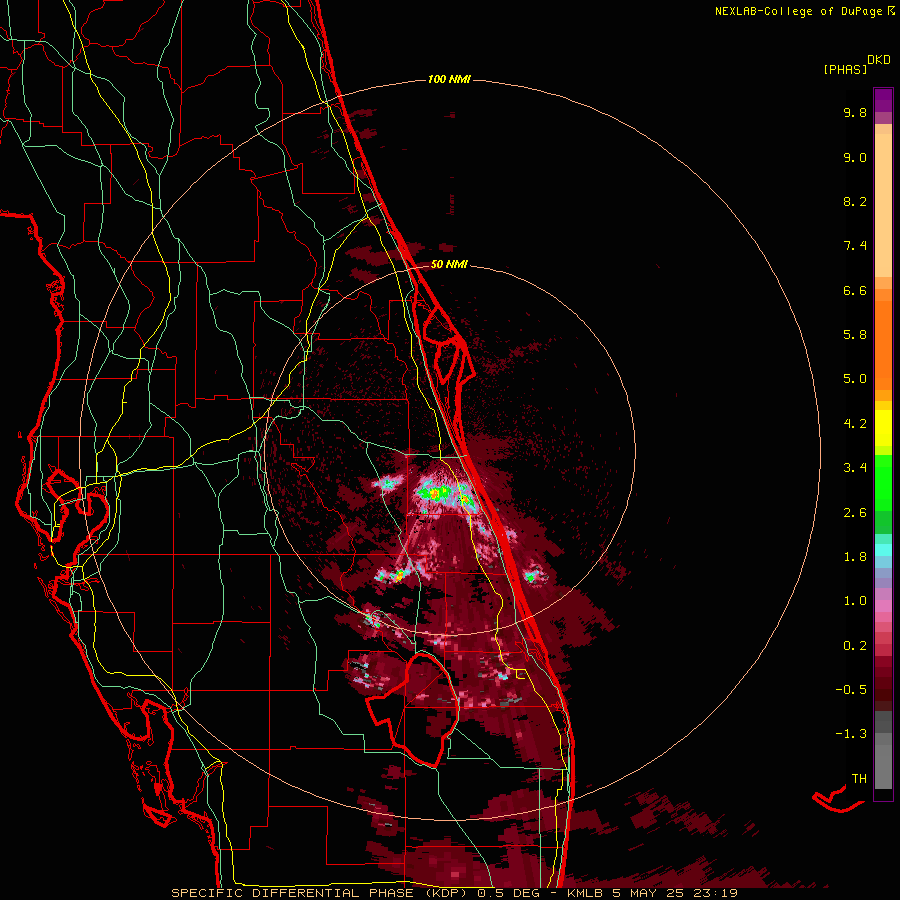Image resolution: width=900 pixels, height=900 pixels.
Task: Click the large red-outlined lake in the south
Action: point(414,708)
